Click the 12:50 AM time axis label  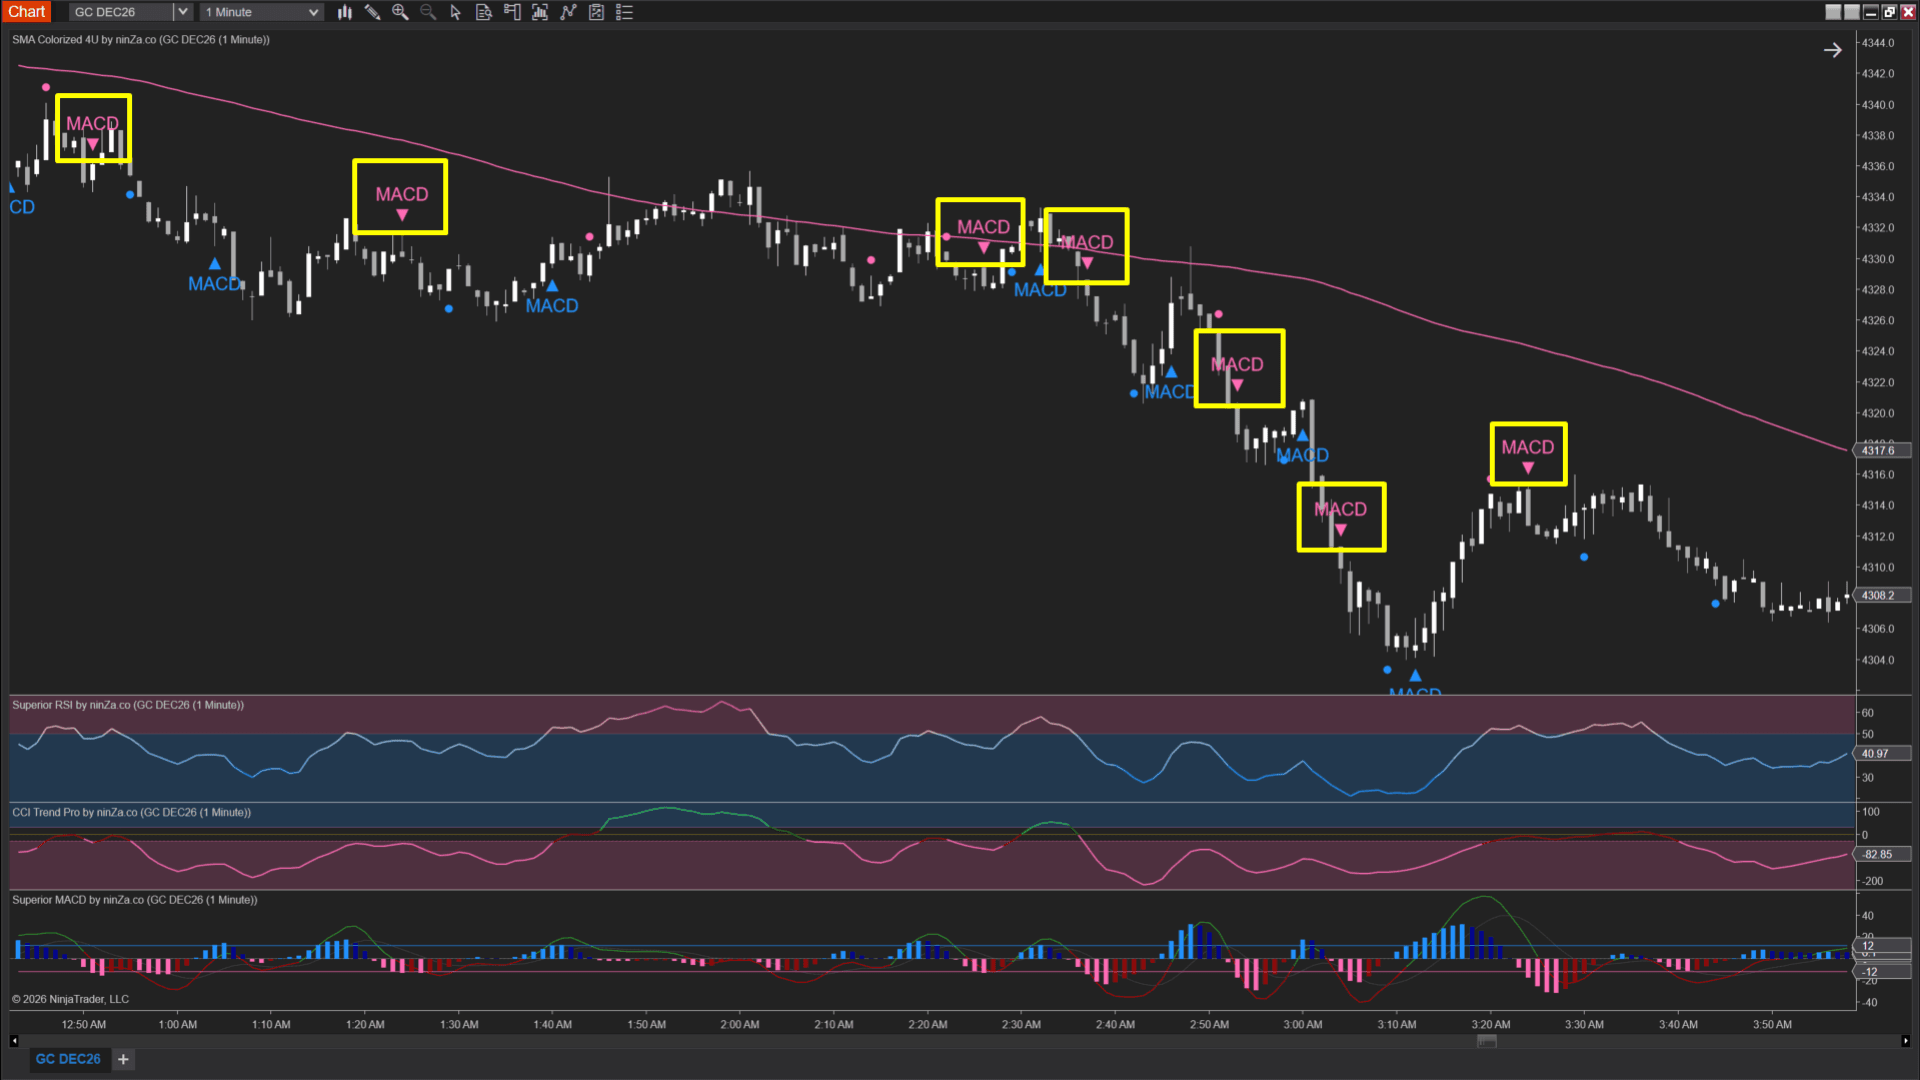click(83, 1024)
